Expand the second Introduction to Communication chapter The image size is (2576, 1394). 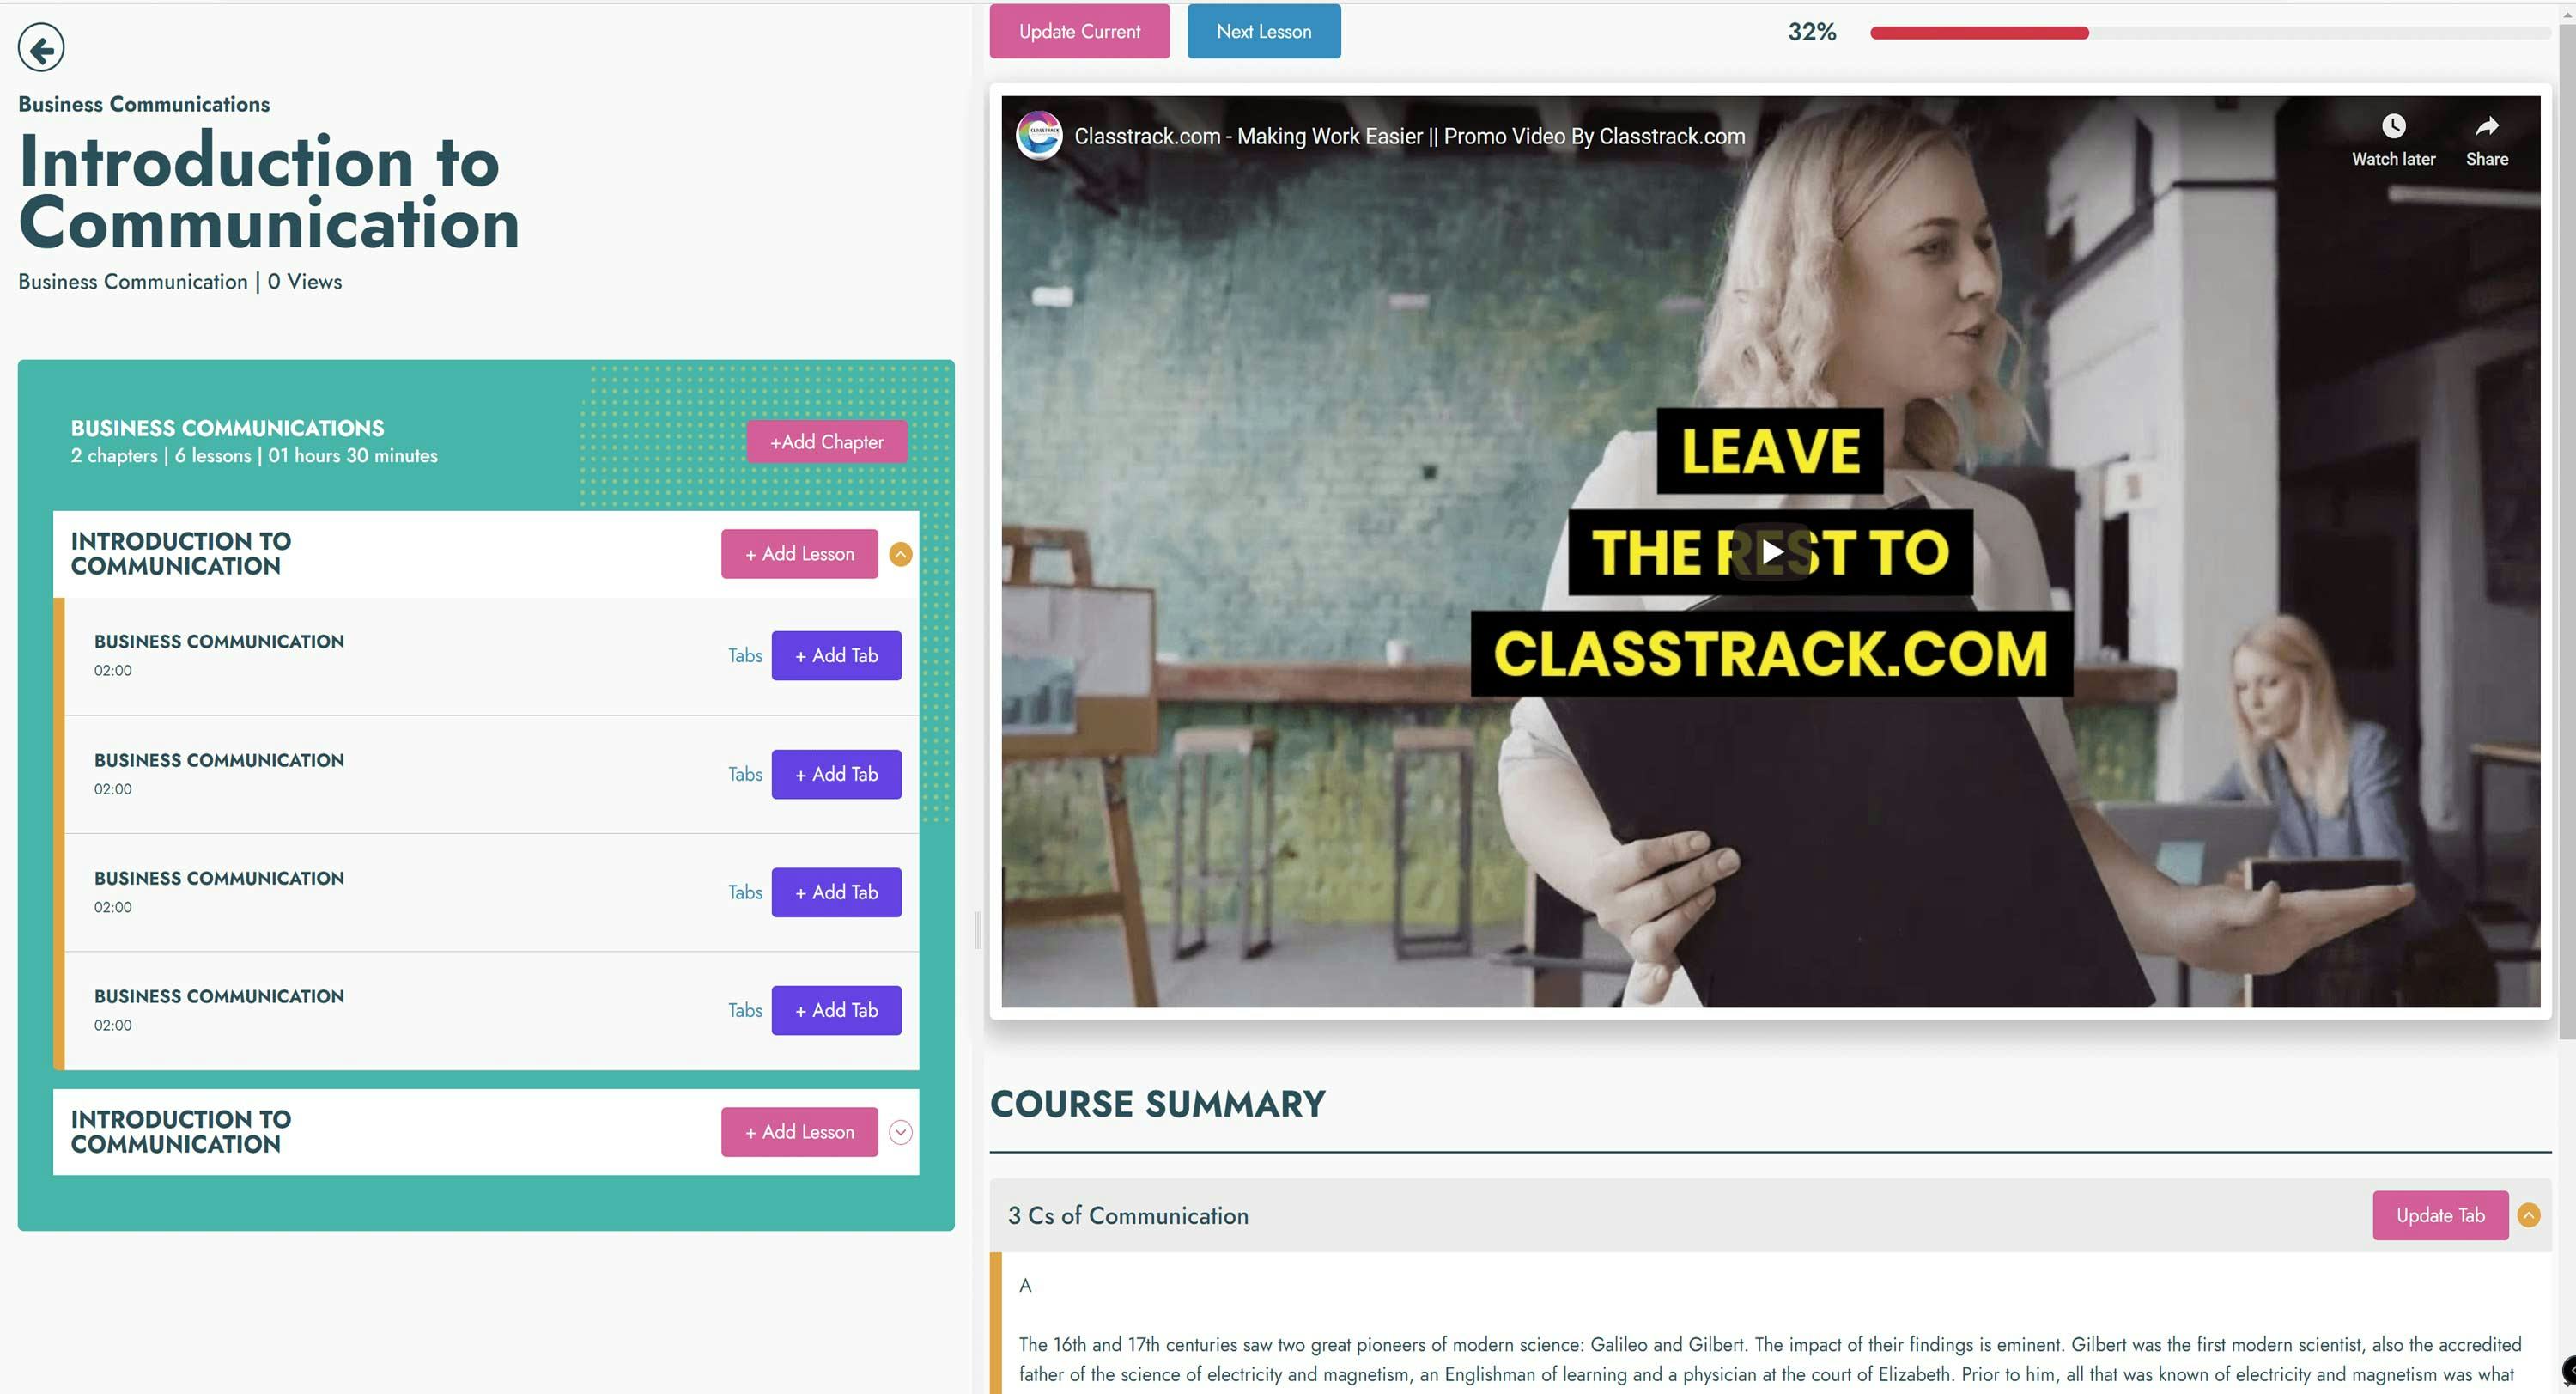[902, 1131]
